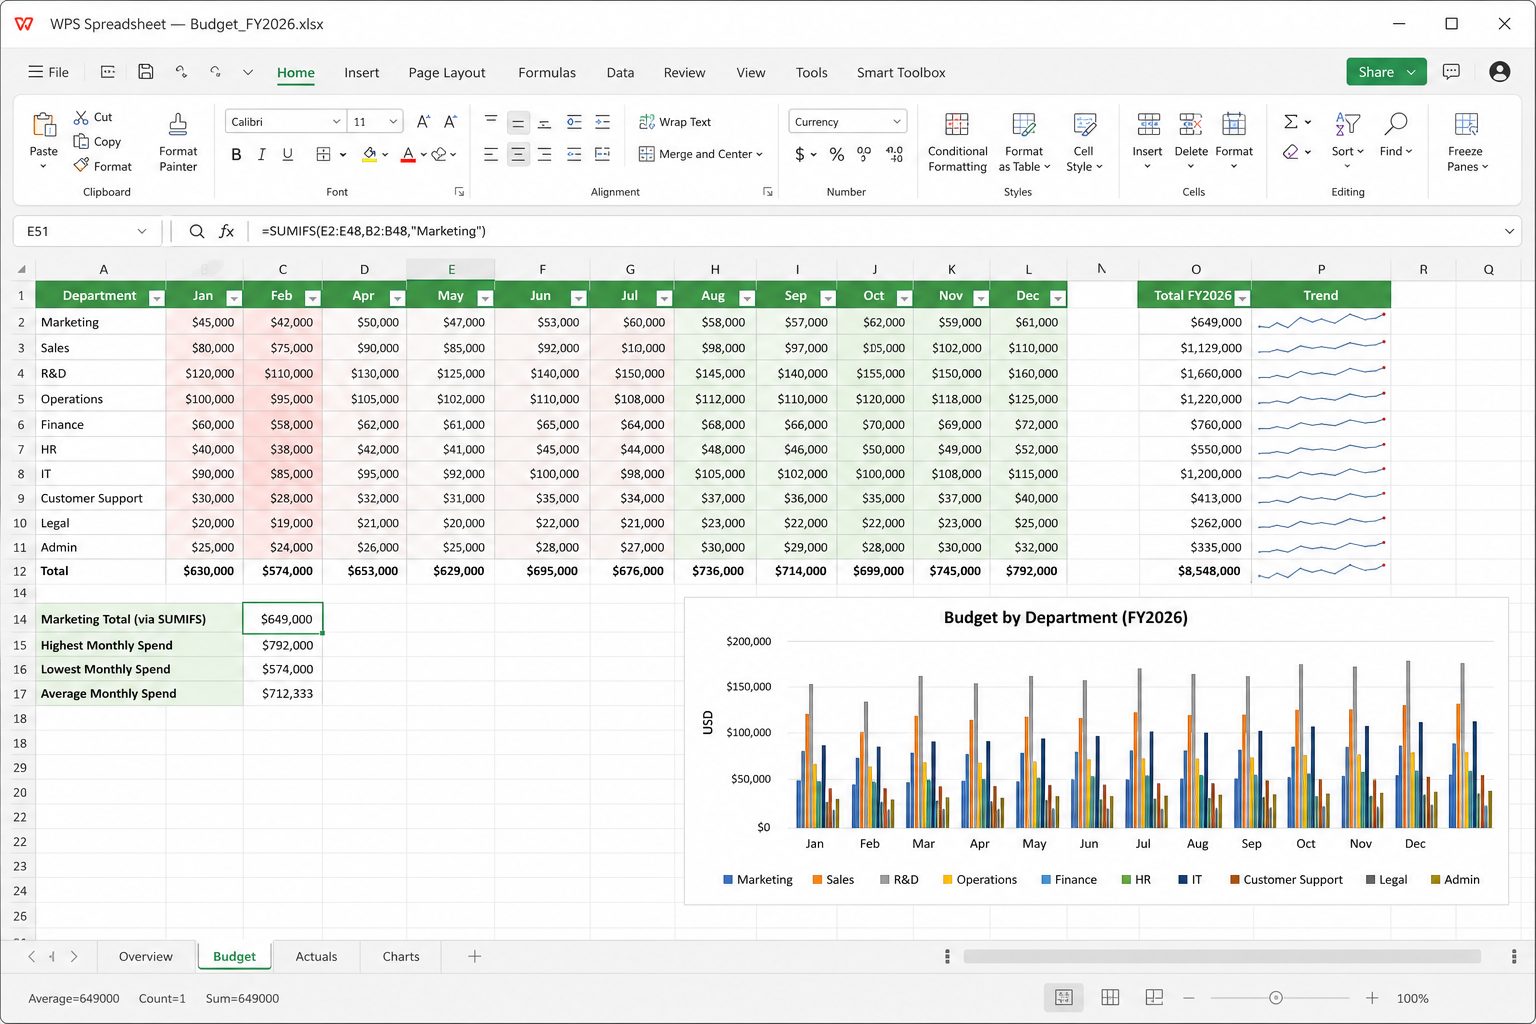Click the Copy icon

pos(81,141)
